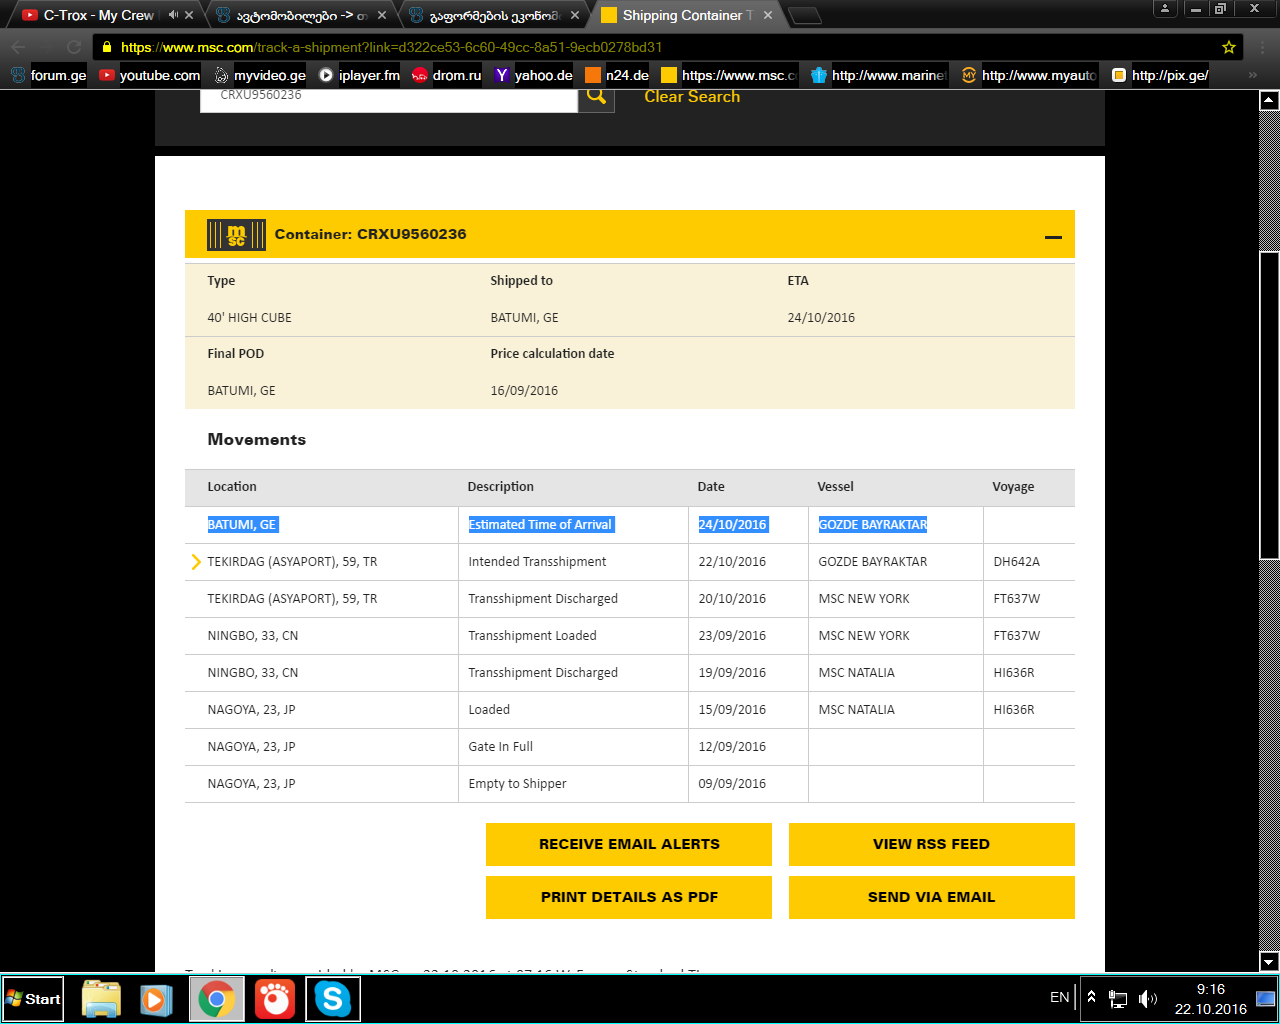Open Skype from taskbar
This screenshot has width=1280, height=1024.
tap(333, 999)
